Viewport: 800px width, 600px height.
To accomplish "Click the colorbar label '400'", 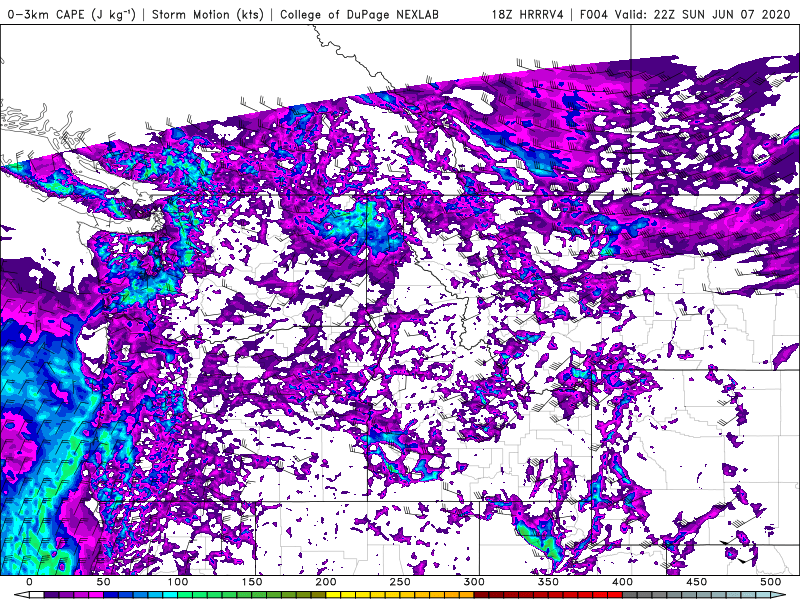I will coord(622,582).
